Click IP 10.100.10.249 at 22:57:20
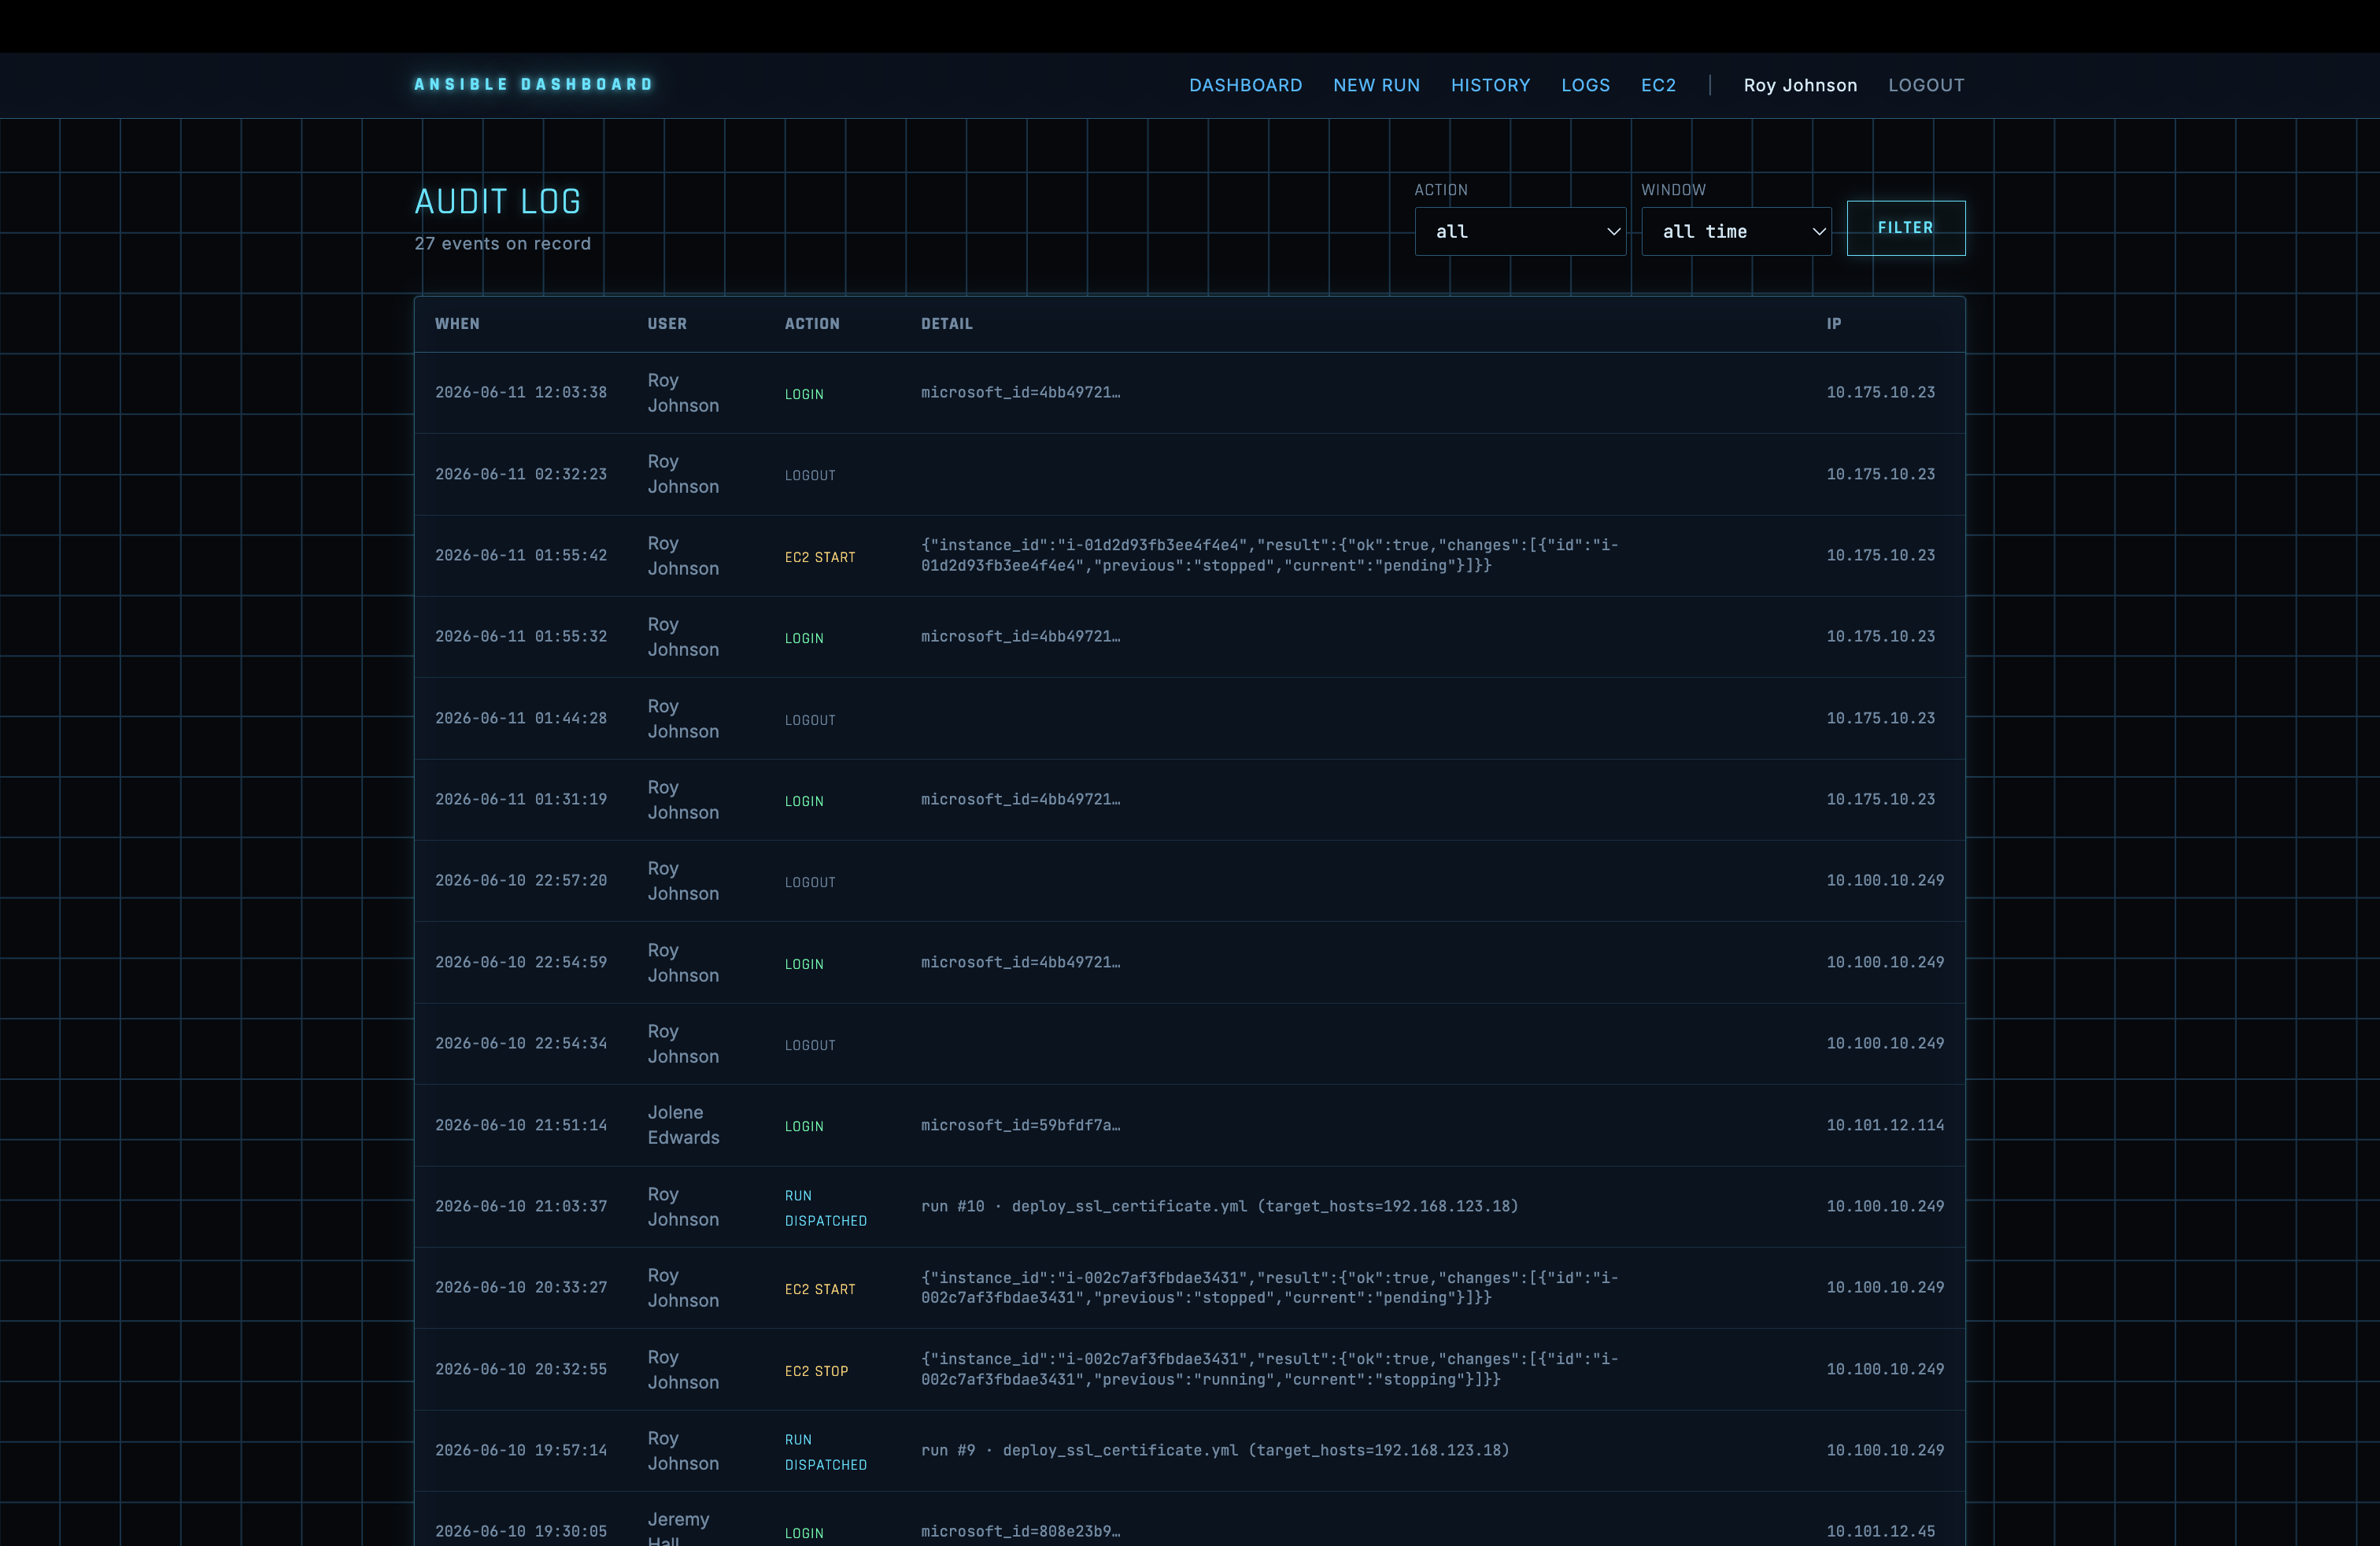This screenshot has height=1546, width=2380. pyautogui.click(x=1885, y=880)
